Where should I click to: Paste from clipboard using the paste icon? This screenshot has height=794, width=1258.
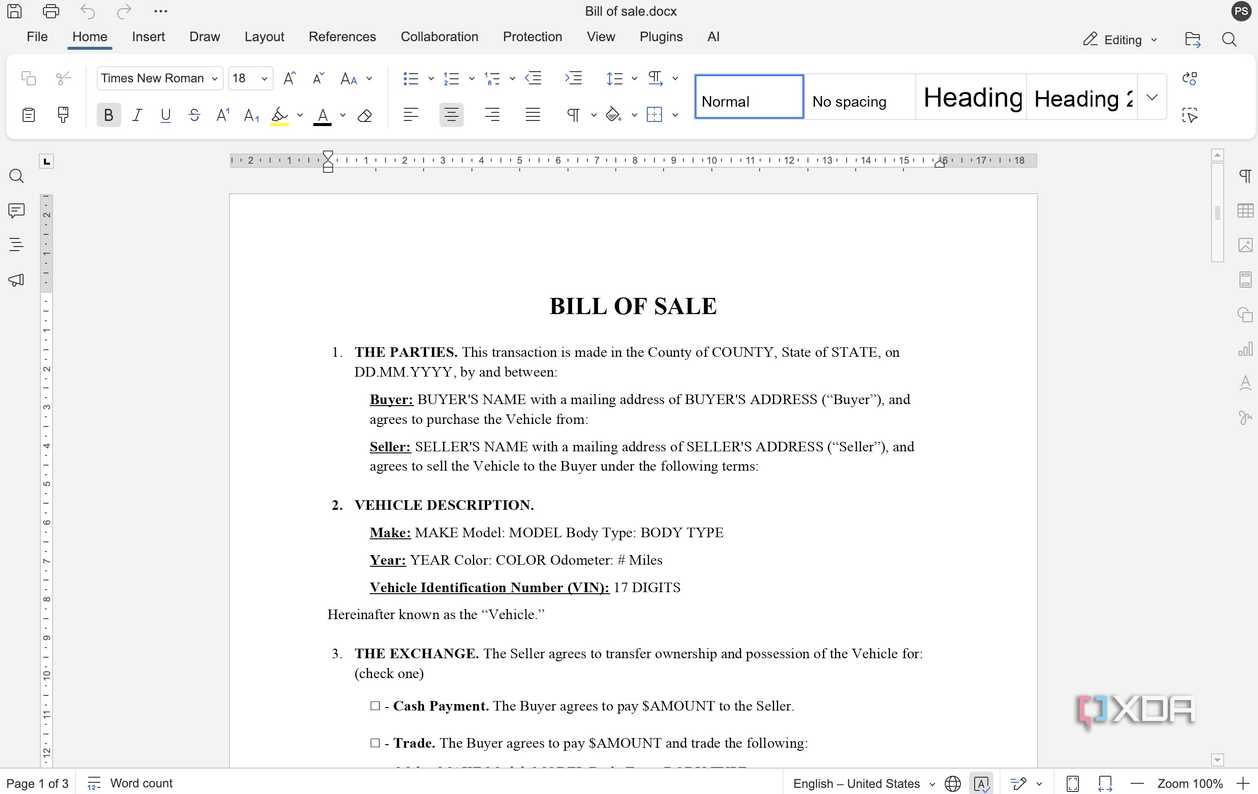coord(28,115)
